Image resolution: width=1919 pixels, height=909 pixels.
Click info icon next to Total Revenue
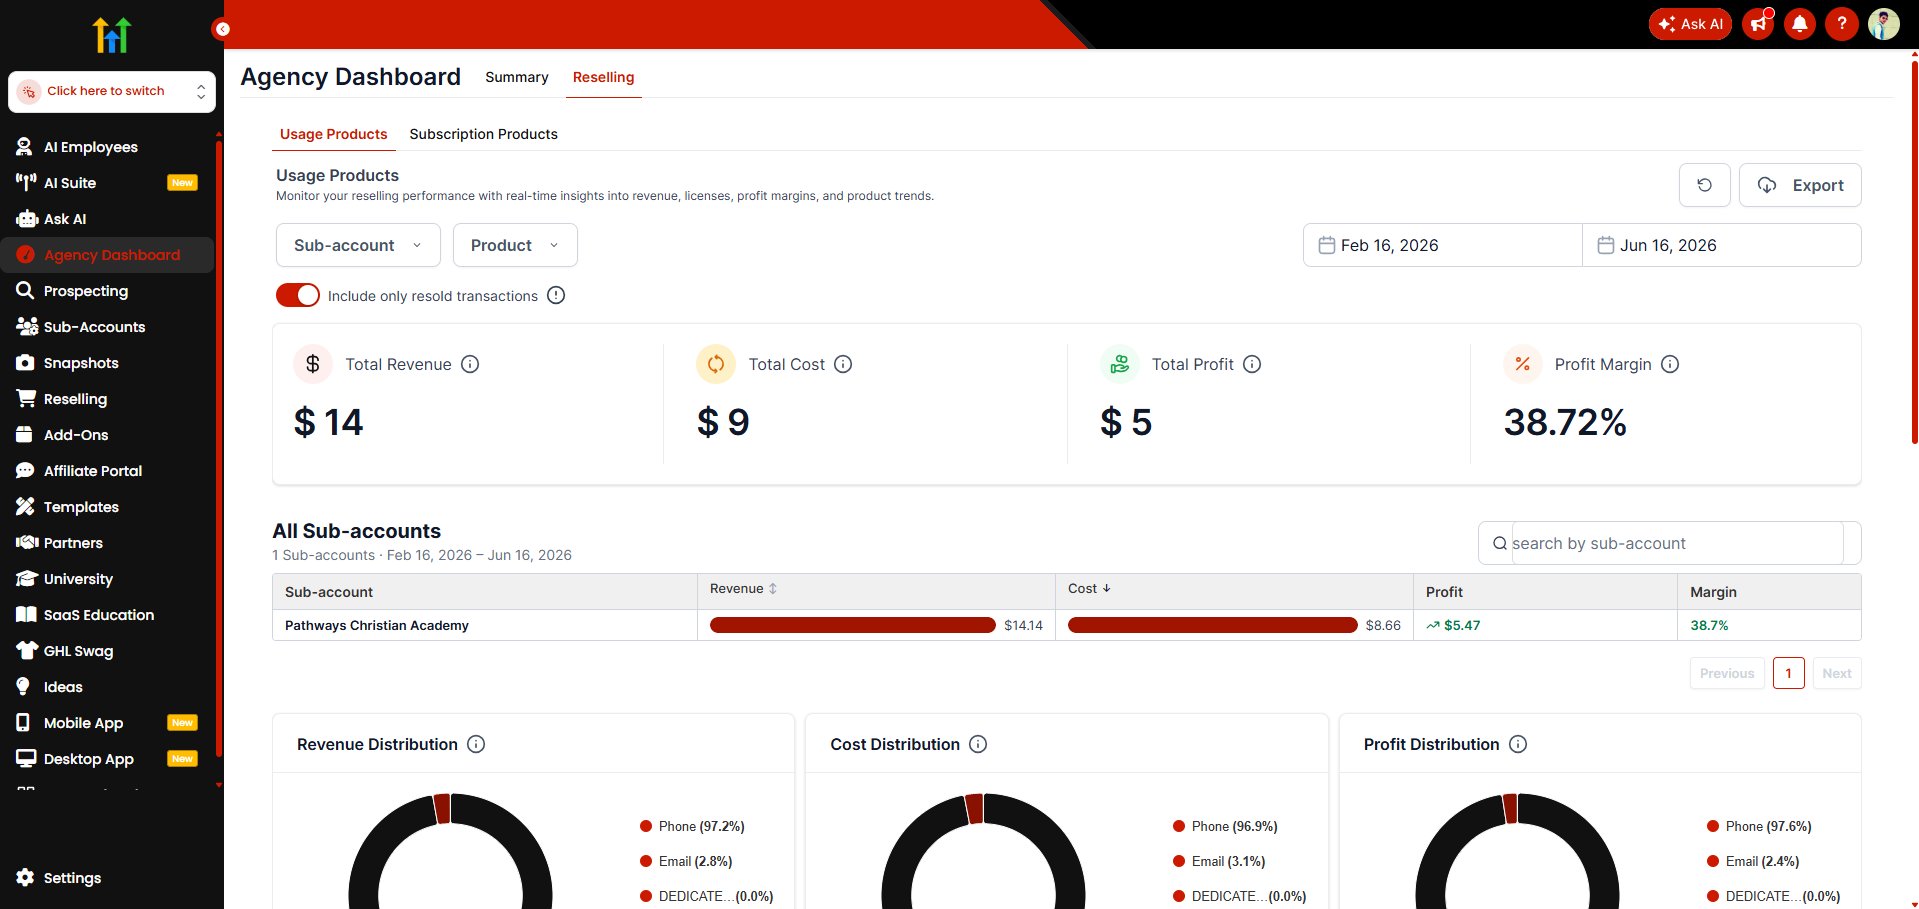click(470, 364)
